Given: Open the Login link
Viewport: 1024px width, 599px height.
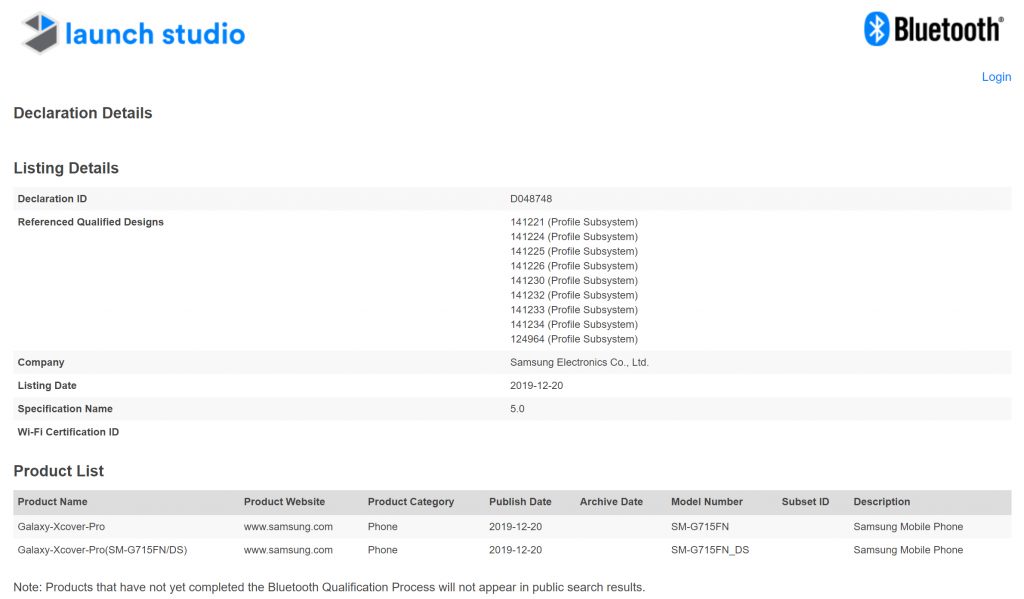Looking at the screenshot, I should (x=996, y=77).
